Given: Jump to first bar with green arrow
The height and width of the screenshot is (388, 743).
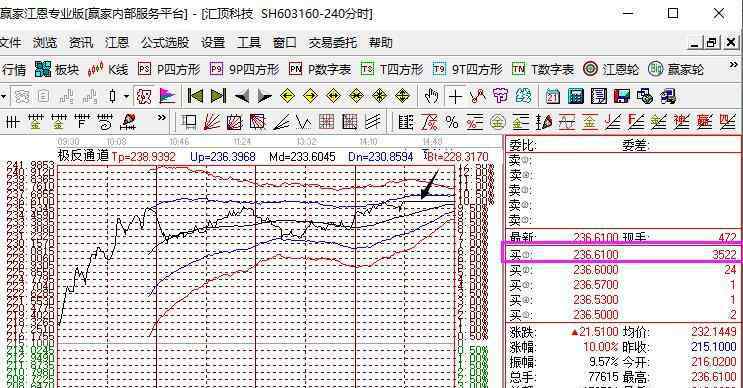Looking at the screenshot, I should [195, 97].
